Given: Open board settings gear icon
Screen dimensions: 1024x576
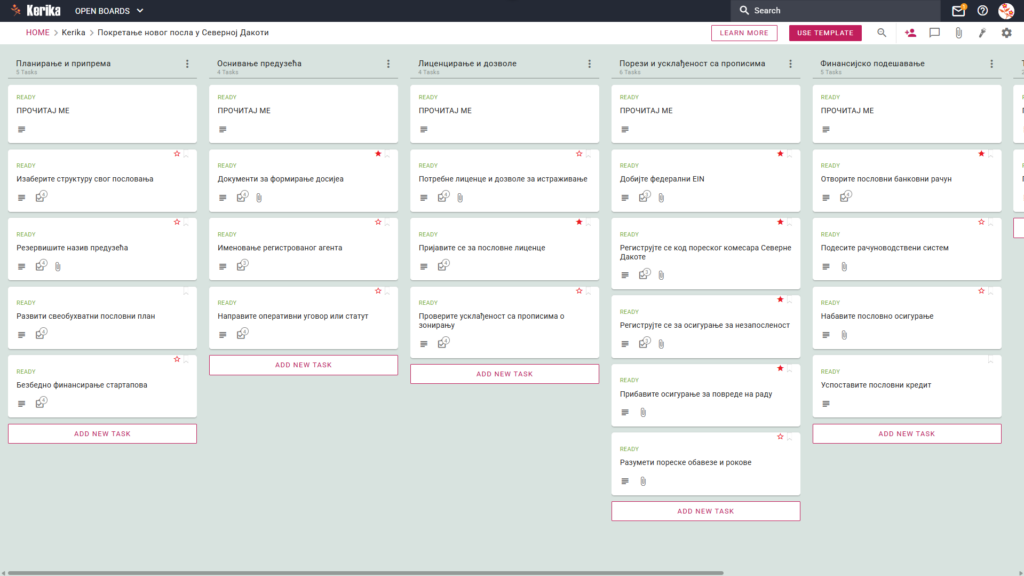Looking at the screenshot, I should tap(1006, 33).
